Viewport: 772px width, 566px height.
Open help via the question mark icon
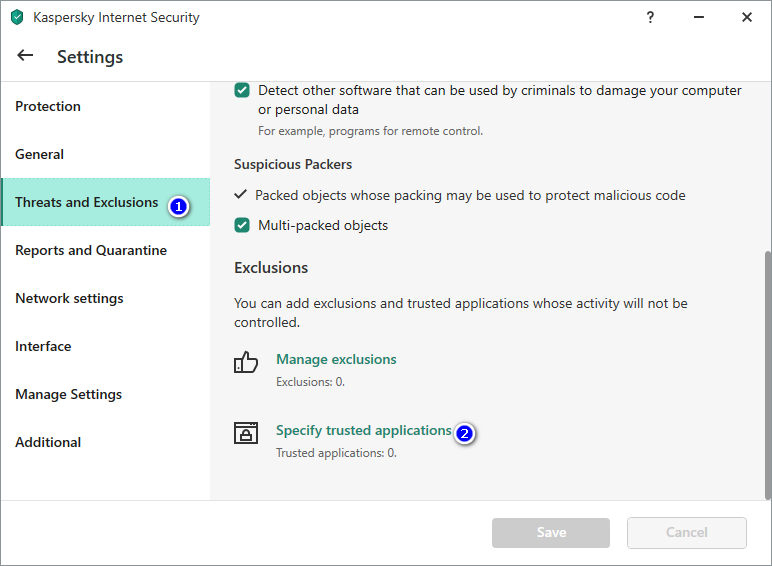(x=650, y=17)
